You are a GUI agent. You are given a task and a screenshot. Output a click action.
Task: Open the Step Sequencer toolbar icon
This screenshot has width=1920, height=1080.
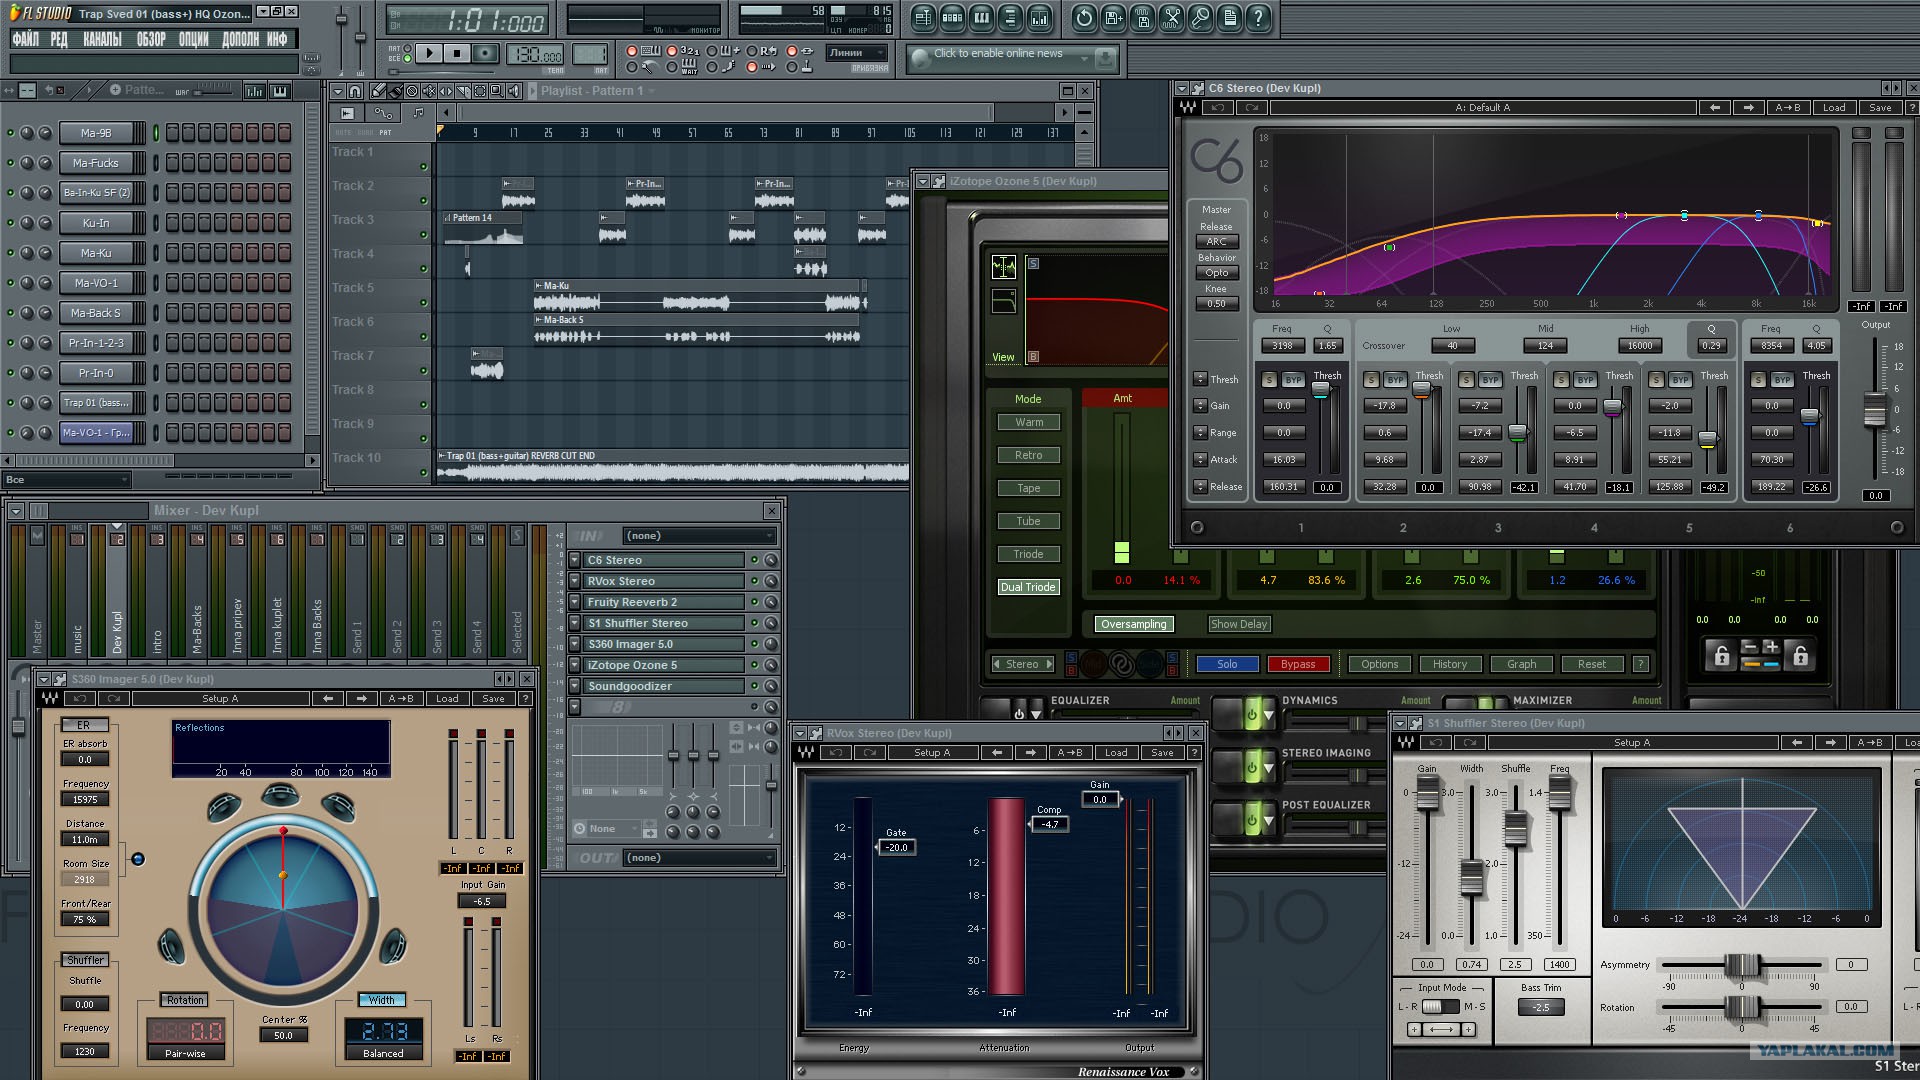point(952,17)
